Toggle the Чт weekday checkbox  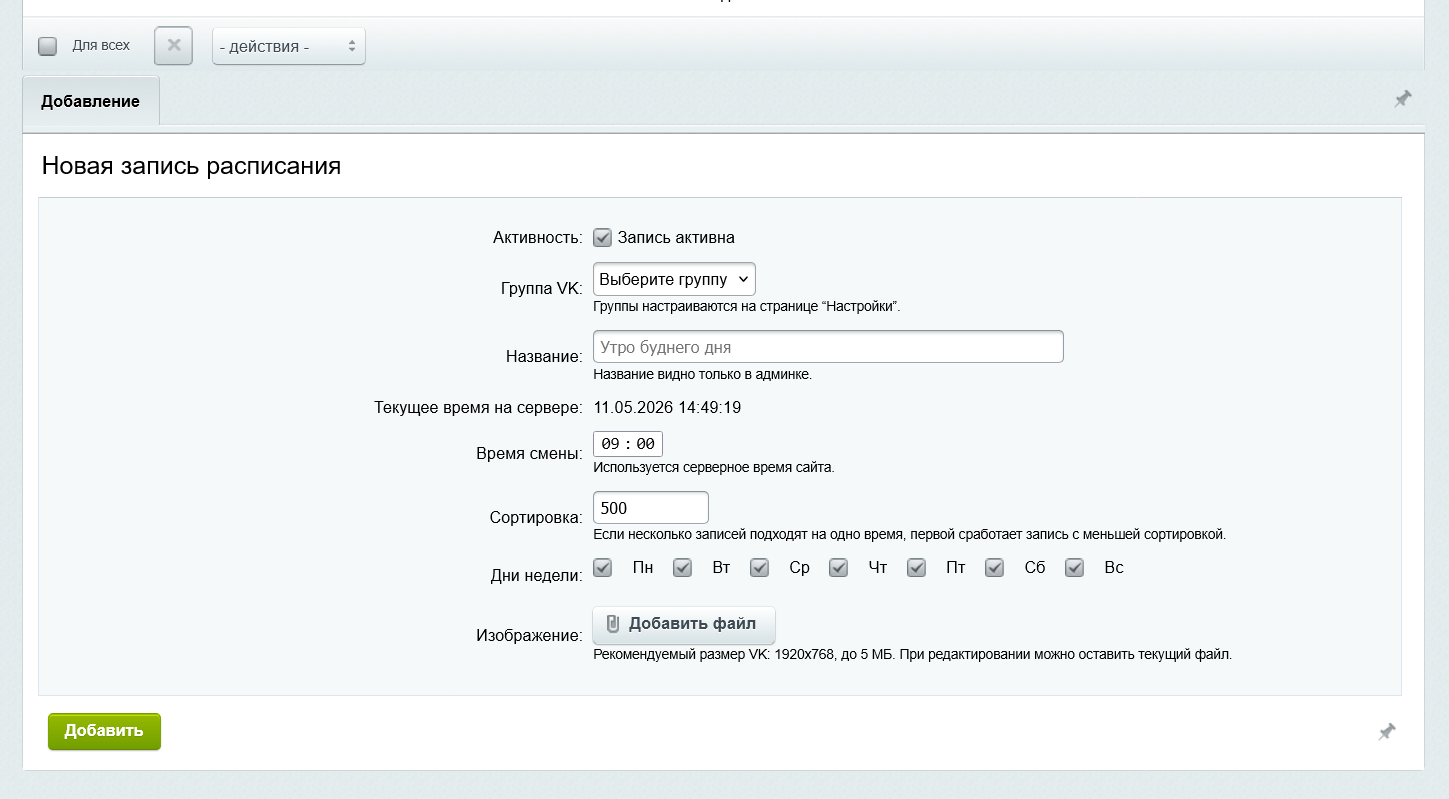pos(838,568)
